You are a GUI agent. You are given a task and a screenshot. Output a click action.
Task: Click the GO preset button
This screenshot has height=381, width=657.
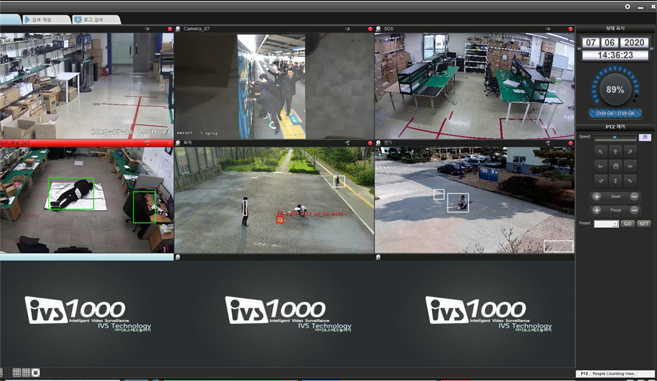point(627,224)
